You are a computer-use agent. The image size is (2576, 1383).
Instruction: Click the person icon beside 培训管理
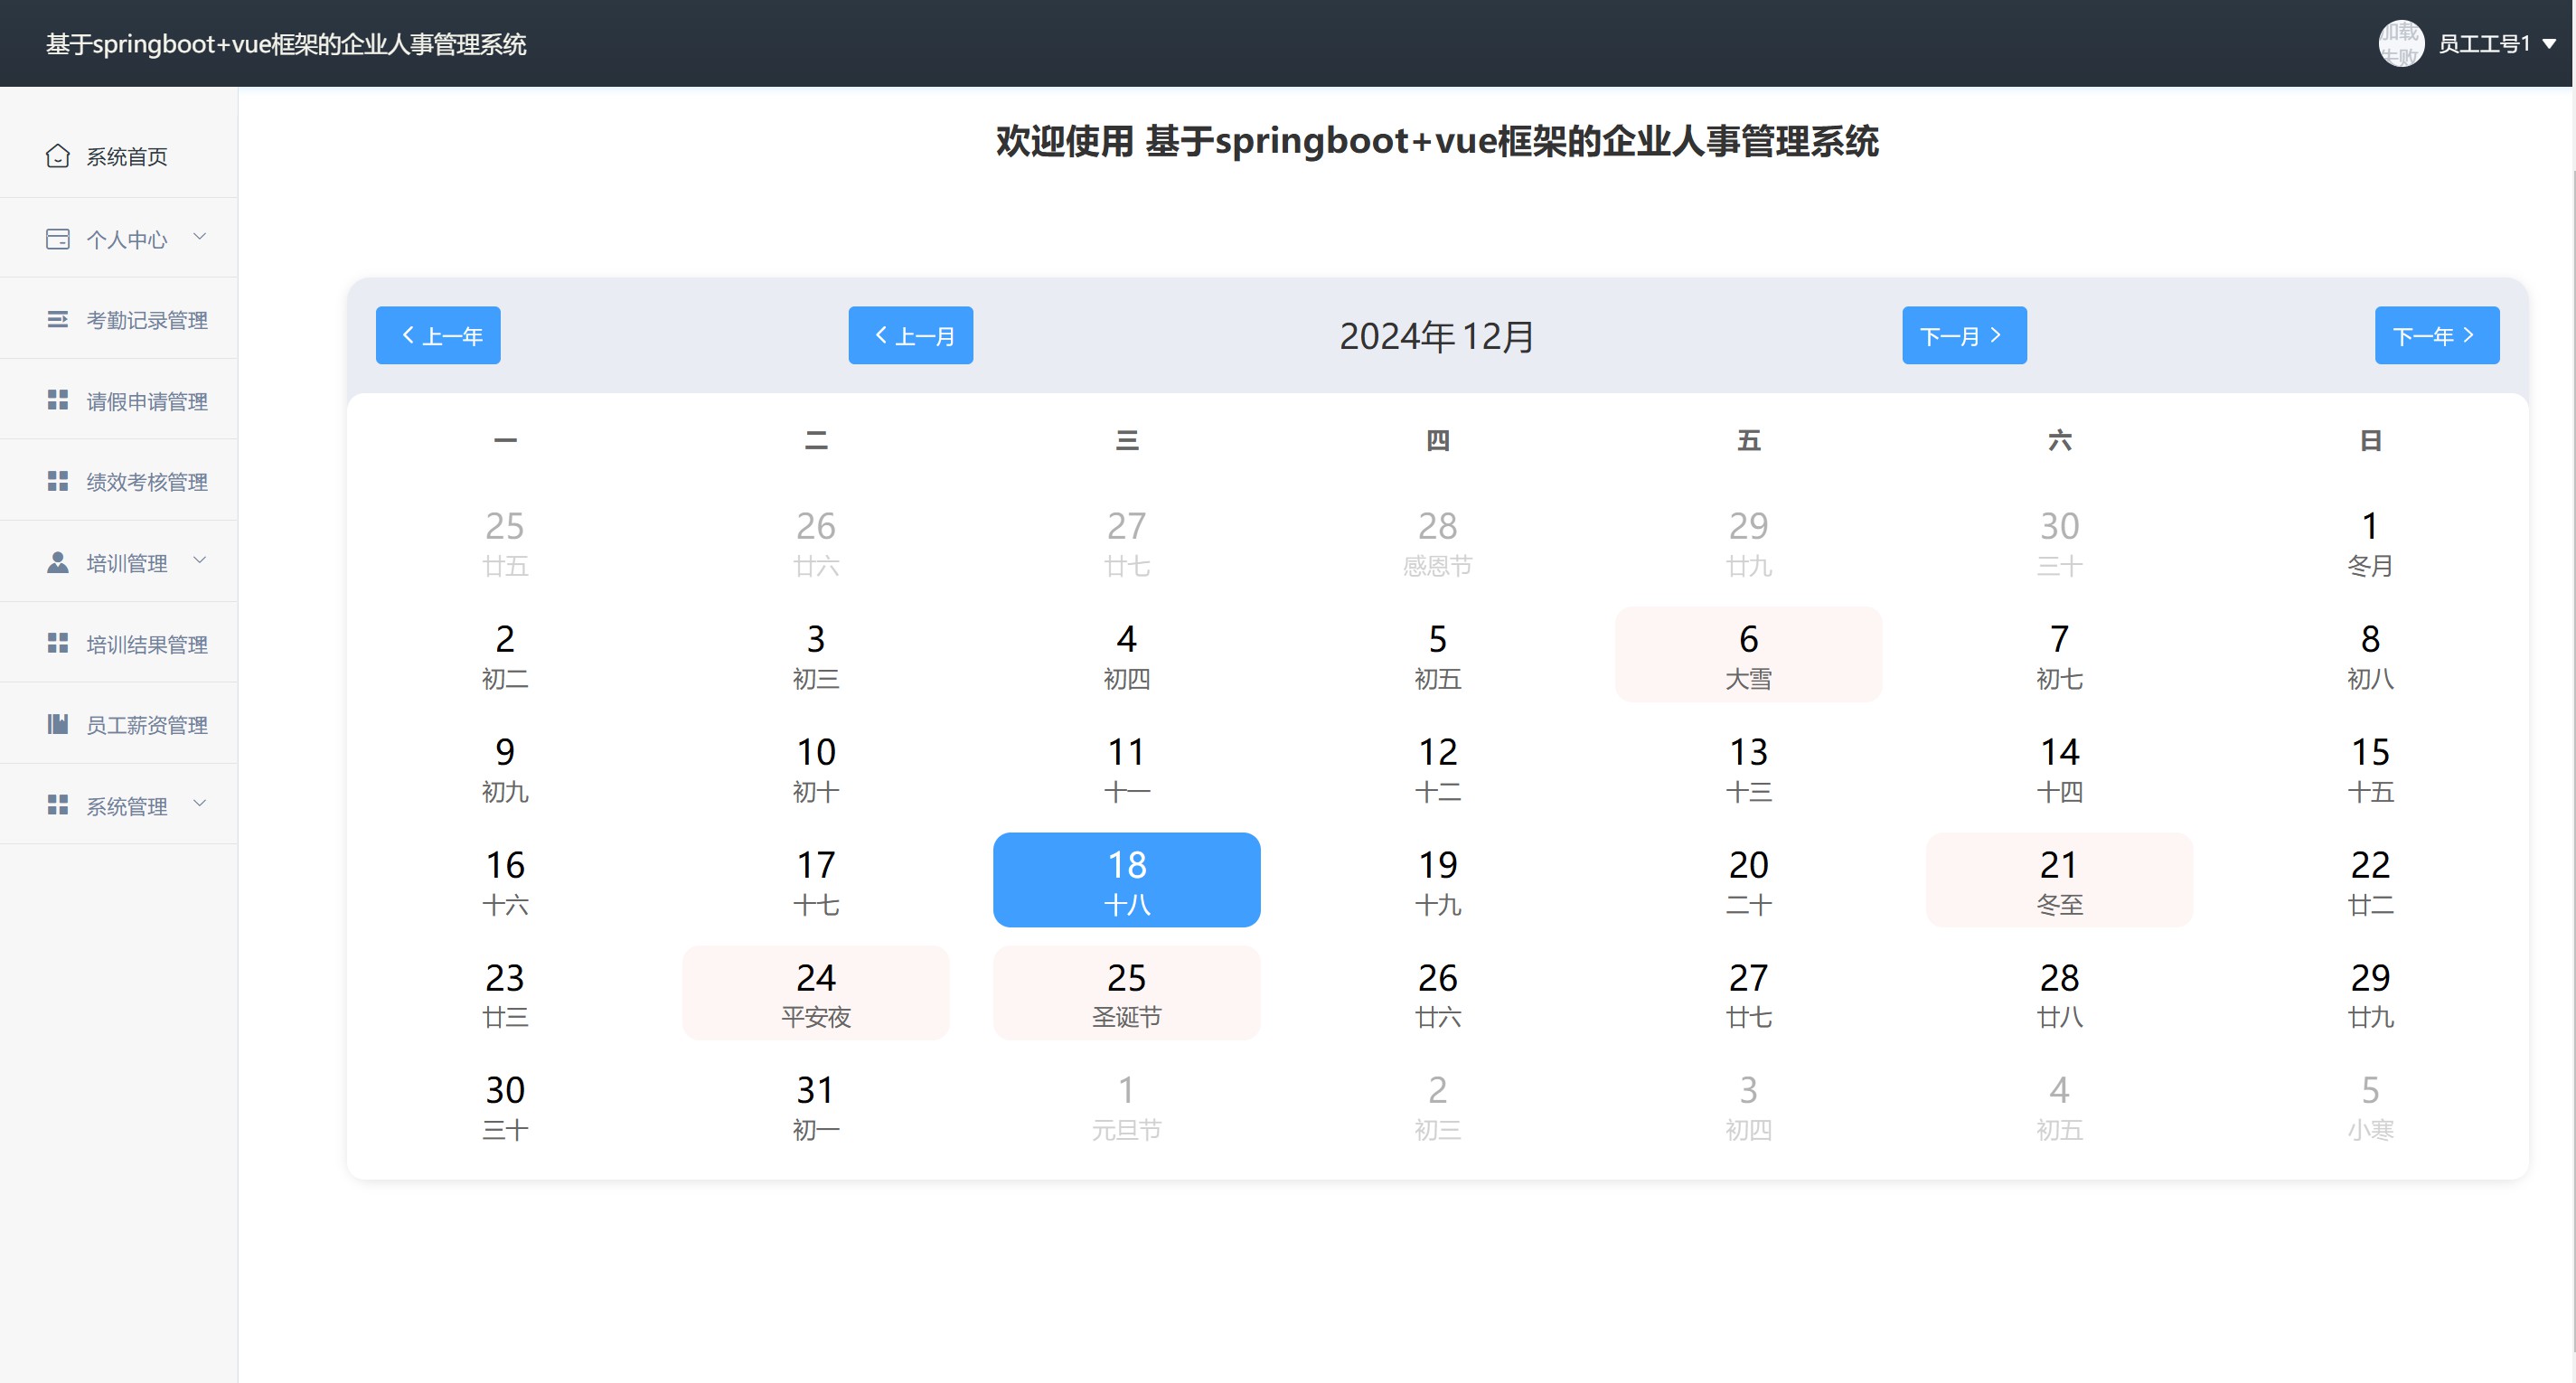[58, 563]
